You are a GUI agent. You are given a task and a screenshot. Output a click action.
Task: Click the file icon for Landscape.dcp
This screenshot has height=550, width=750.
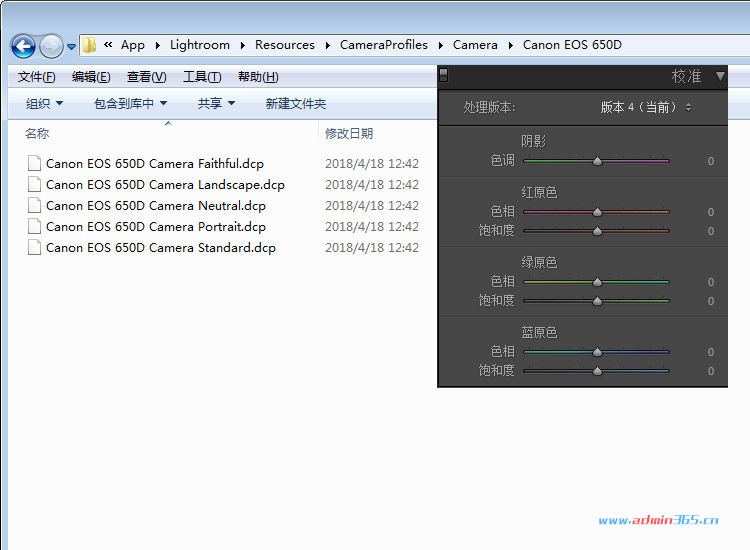[34, 184]
